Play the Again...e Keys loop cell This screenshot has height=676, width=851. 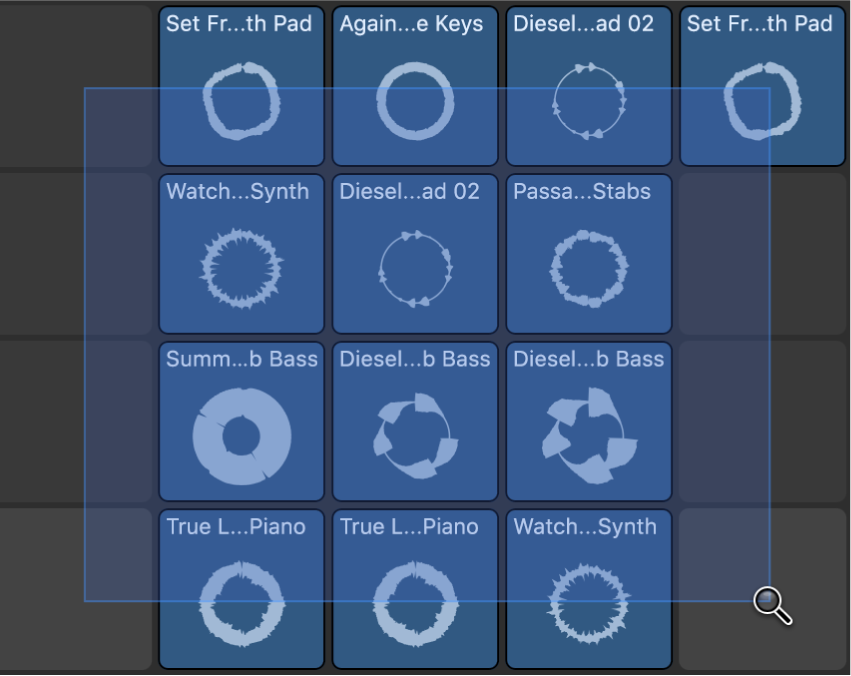(414, 85)
